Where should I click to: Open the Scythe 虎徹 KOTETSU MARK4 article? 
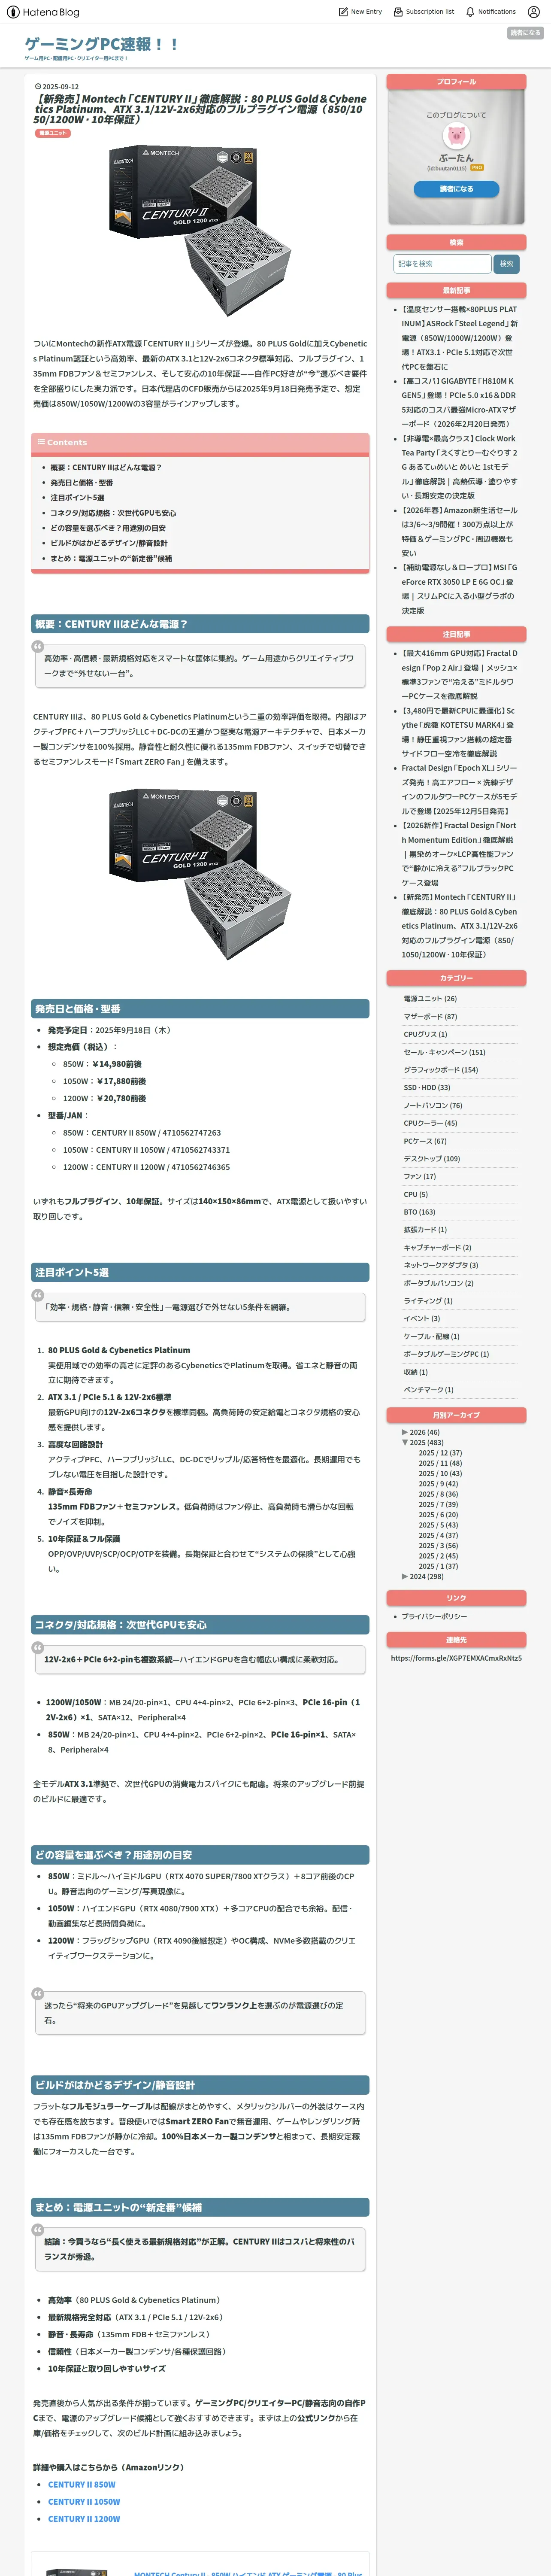459,732
